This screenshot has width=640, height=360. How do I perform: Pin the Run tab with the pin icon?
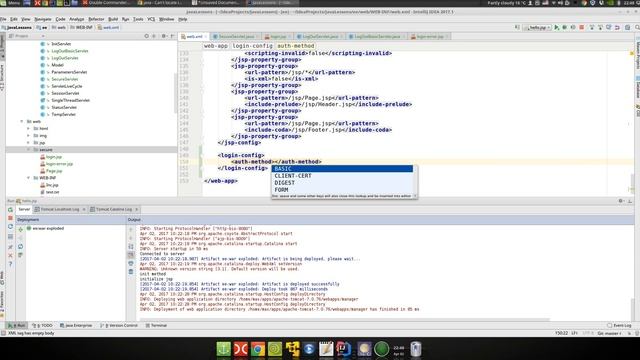10,247
